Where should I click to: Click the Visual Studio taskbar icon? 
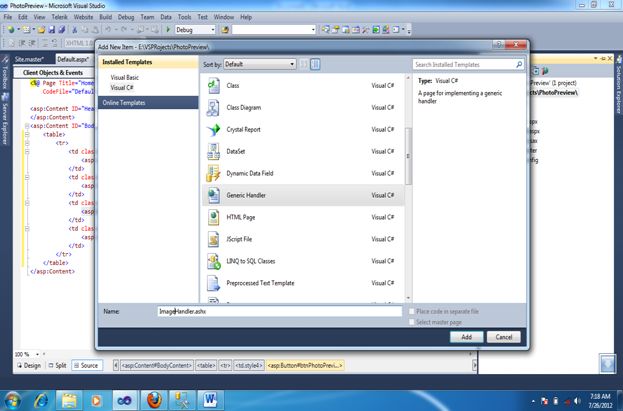124,400
